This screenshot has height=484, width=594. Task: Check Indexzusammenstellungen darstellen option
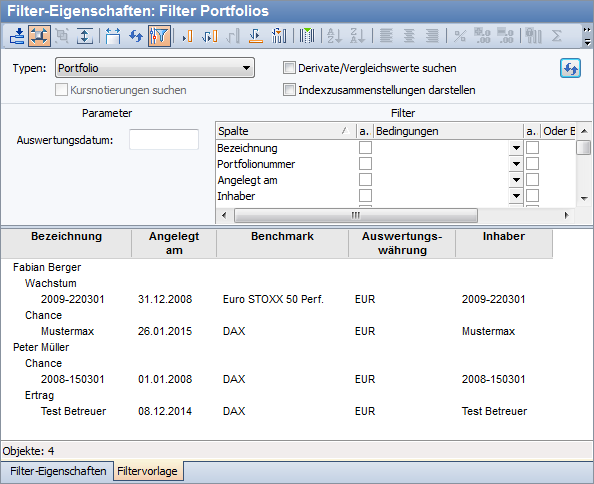click(x=289, y=90)
